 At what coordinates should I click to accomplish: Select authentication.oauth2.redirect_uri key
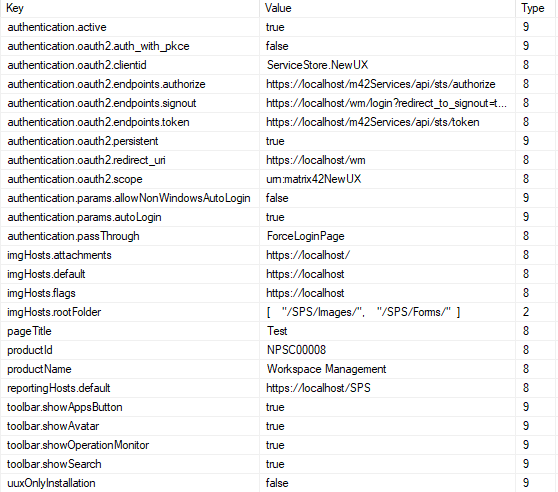86,160
